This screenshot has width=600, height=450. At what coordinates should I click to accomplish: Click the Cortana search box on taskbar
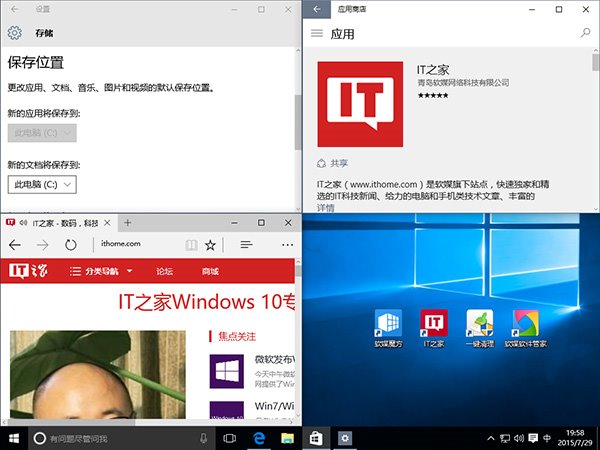pyautogui.click(x=115, y=439)
